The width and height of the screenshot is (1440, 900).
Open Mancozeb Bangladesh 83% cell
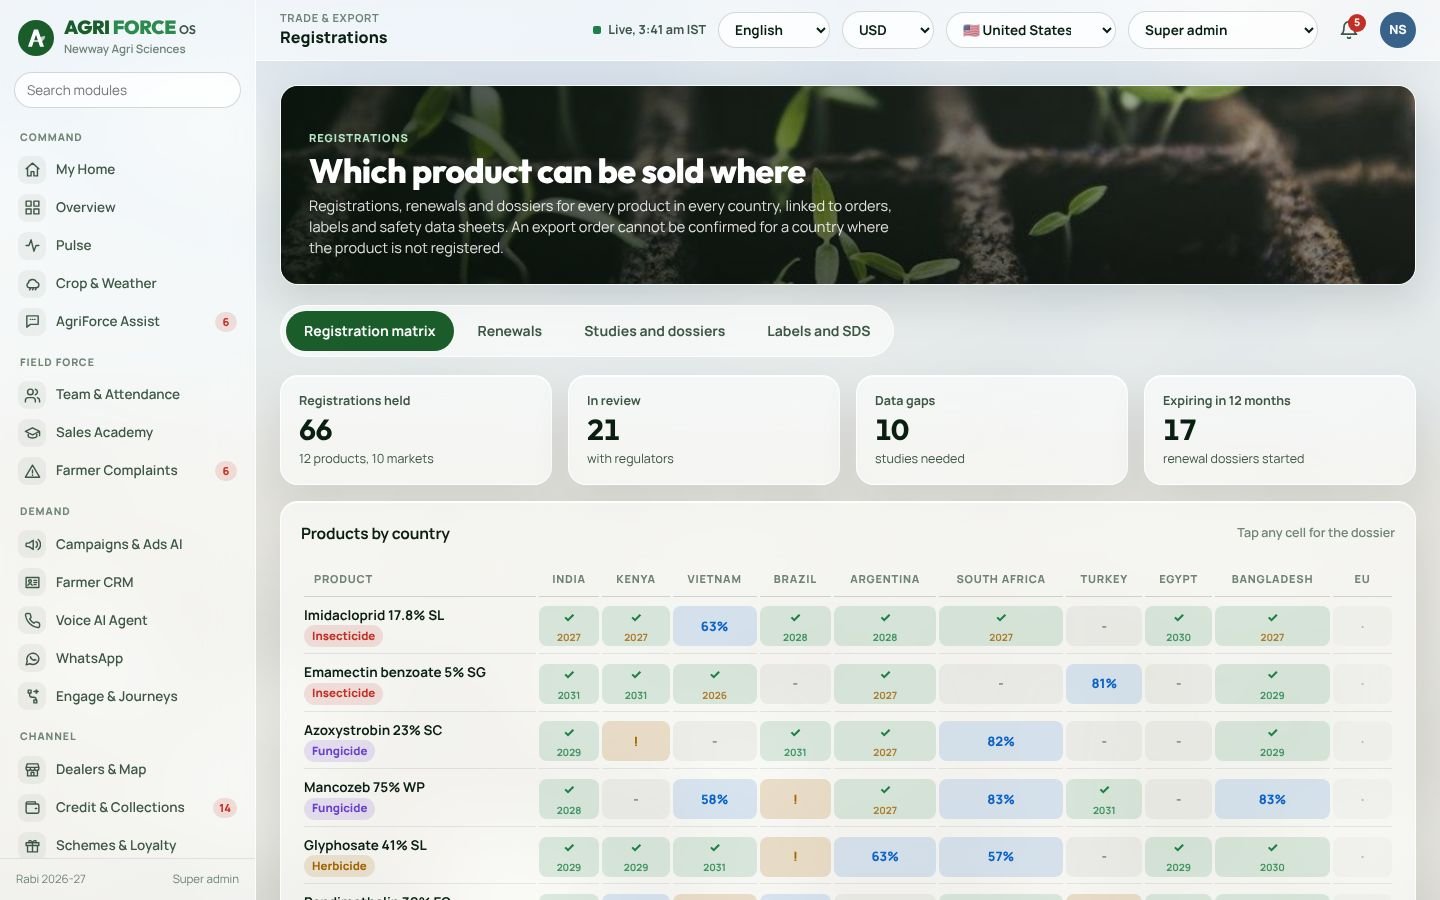1272,799
